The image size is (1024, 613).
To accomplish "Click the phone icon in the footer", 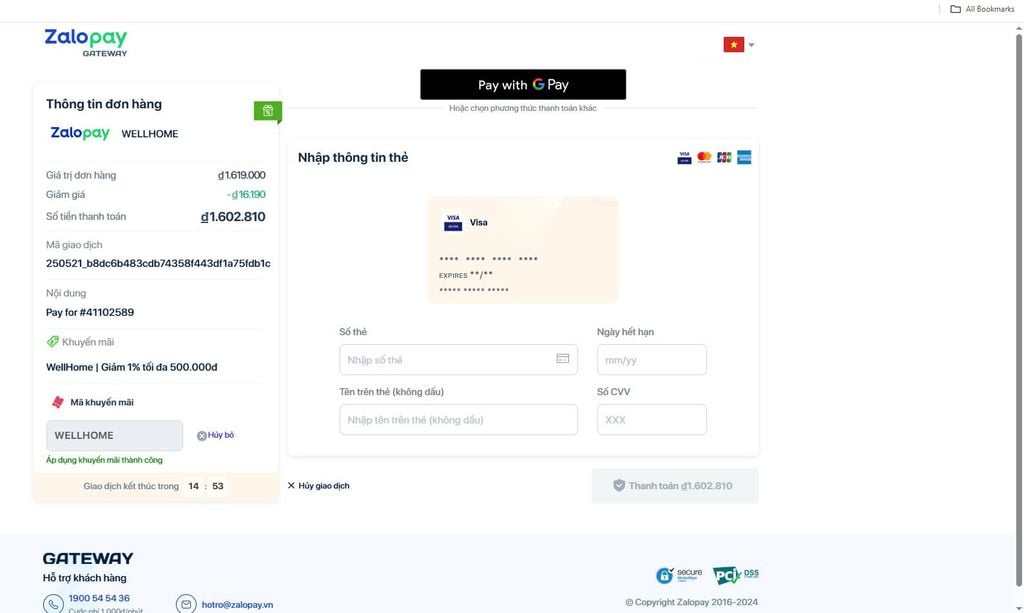I will click(54, 604).
